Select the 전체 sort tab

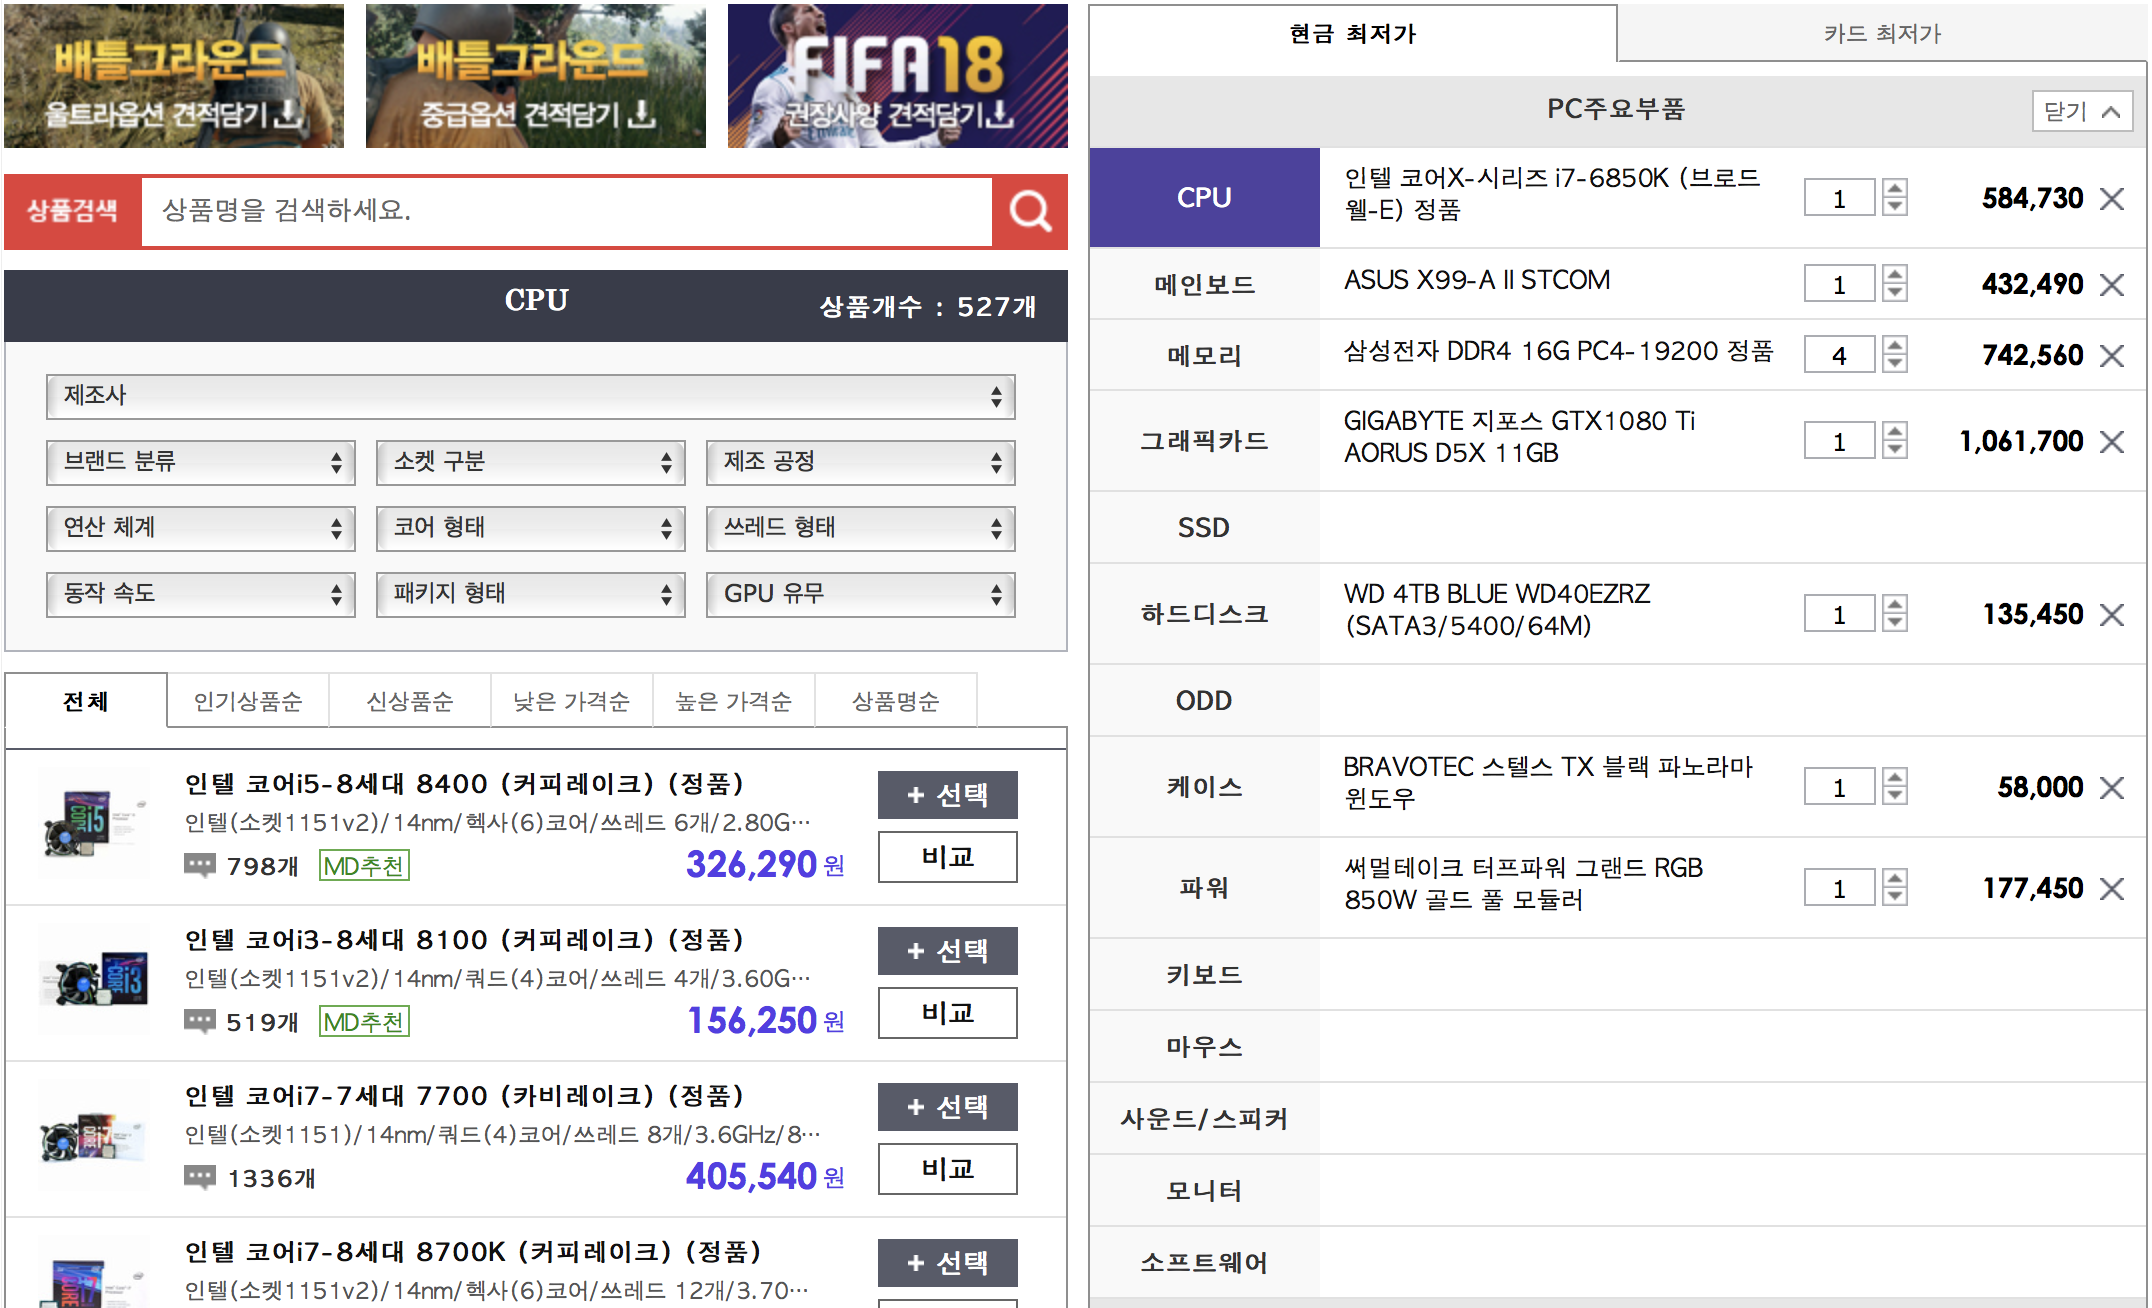tap(86, 701)
